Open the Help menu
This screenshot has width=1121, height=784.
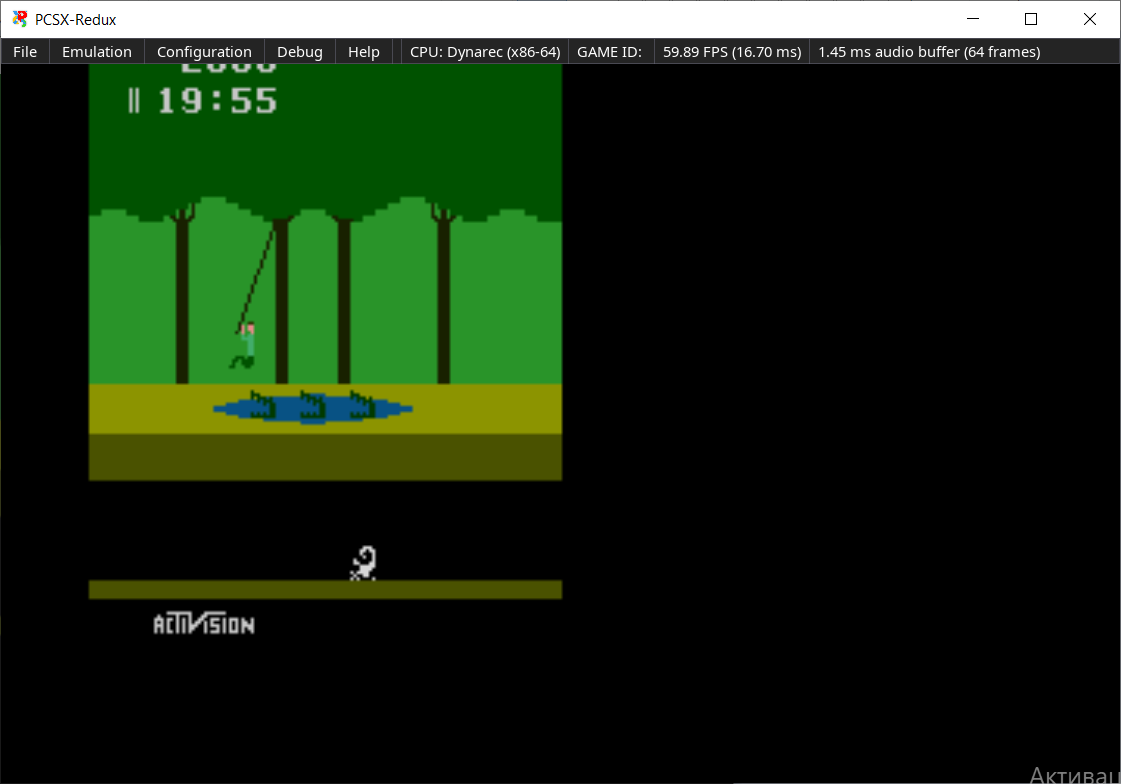coord(363,52)
